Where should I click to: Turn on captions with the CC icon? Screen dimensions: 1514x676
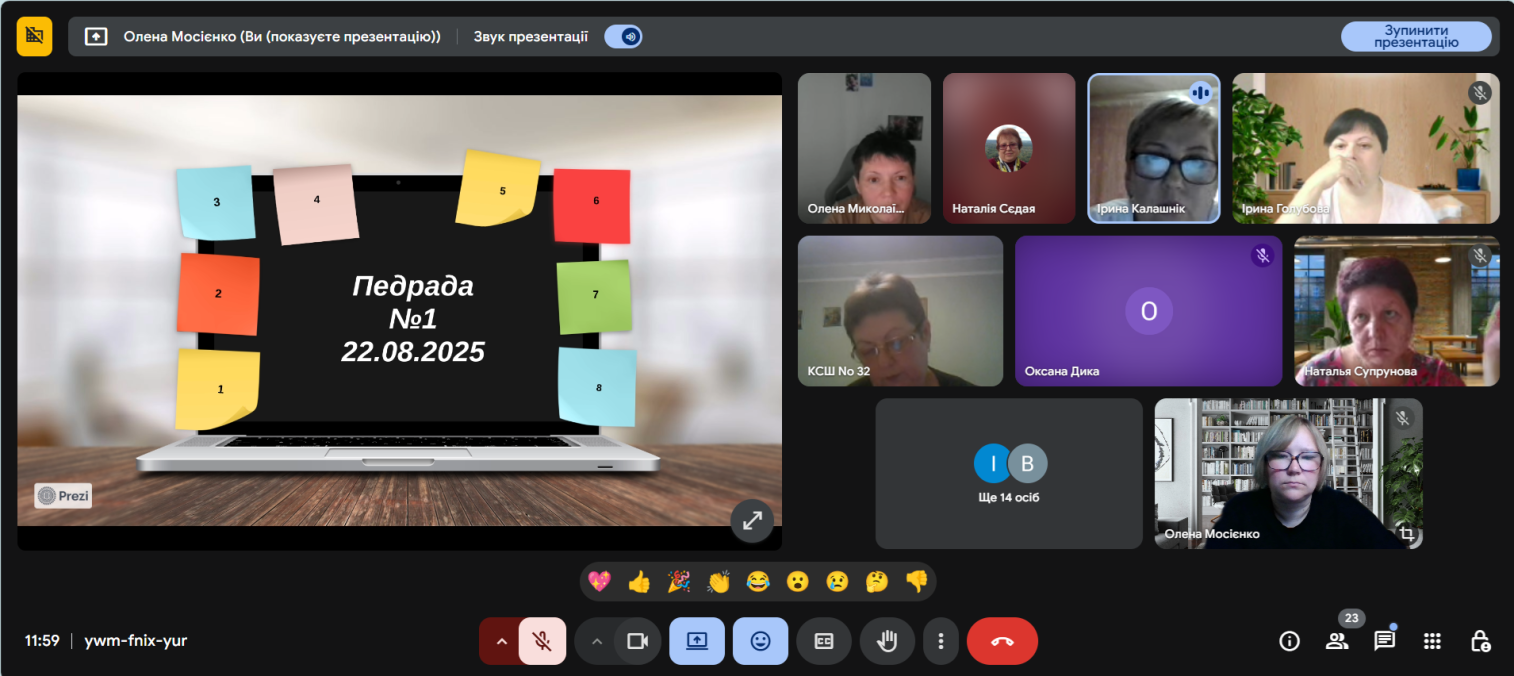coord(824,642)
